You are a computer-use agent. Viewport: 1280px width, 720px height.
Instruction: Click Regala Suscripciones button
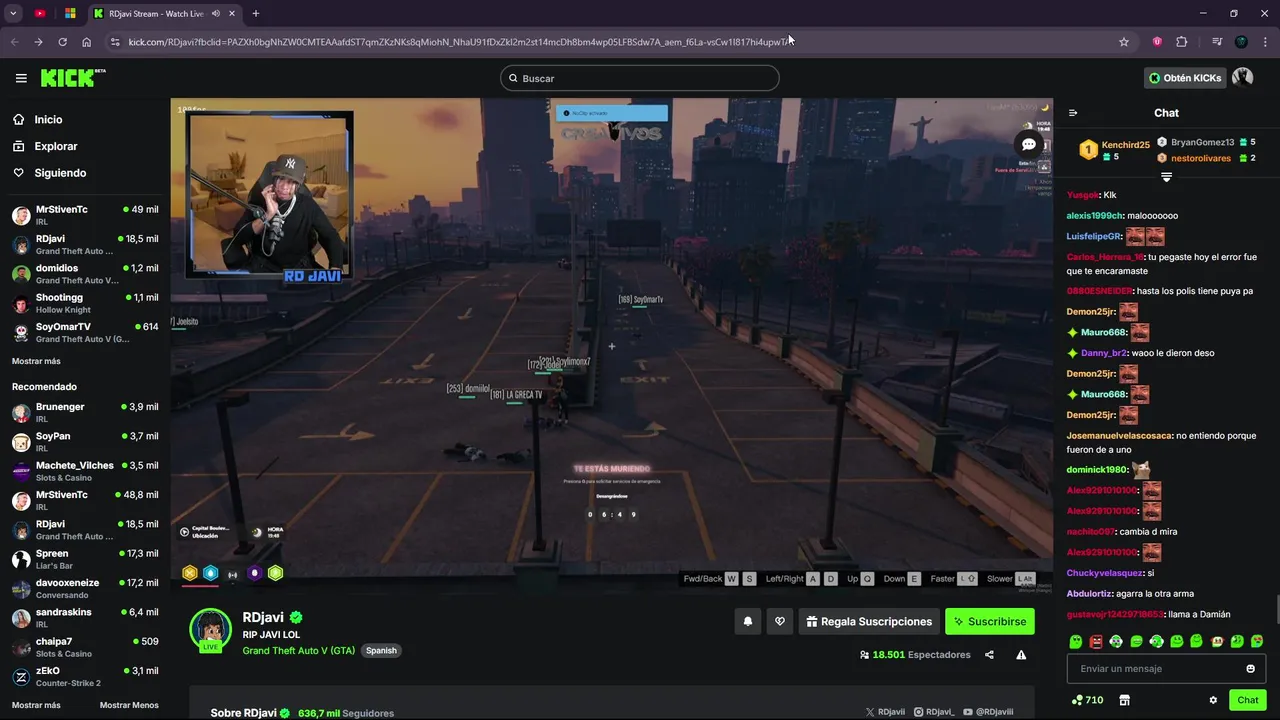869,621
